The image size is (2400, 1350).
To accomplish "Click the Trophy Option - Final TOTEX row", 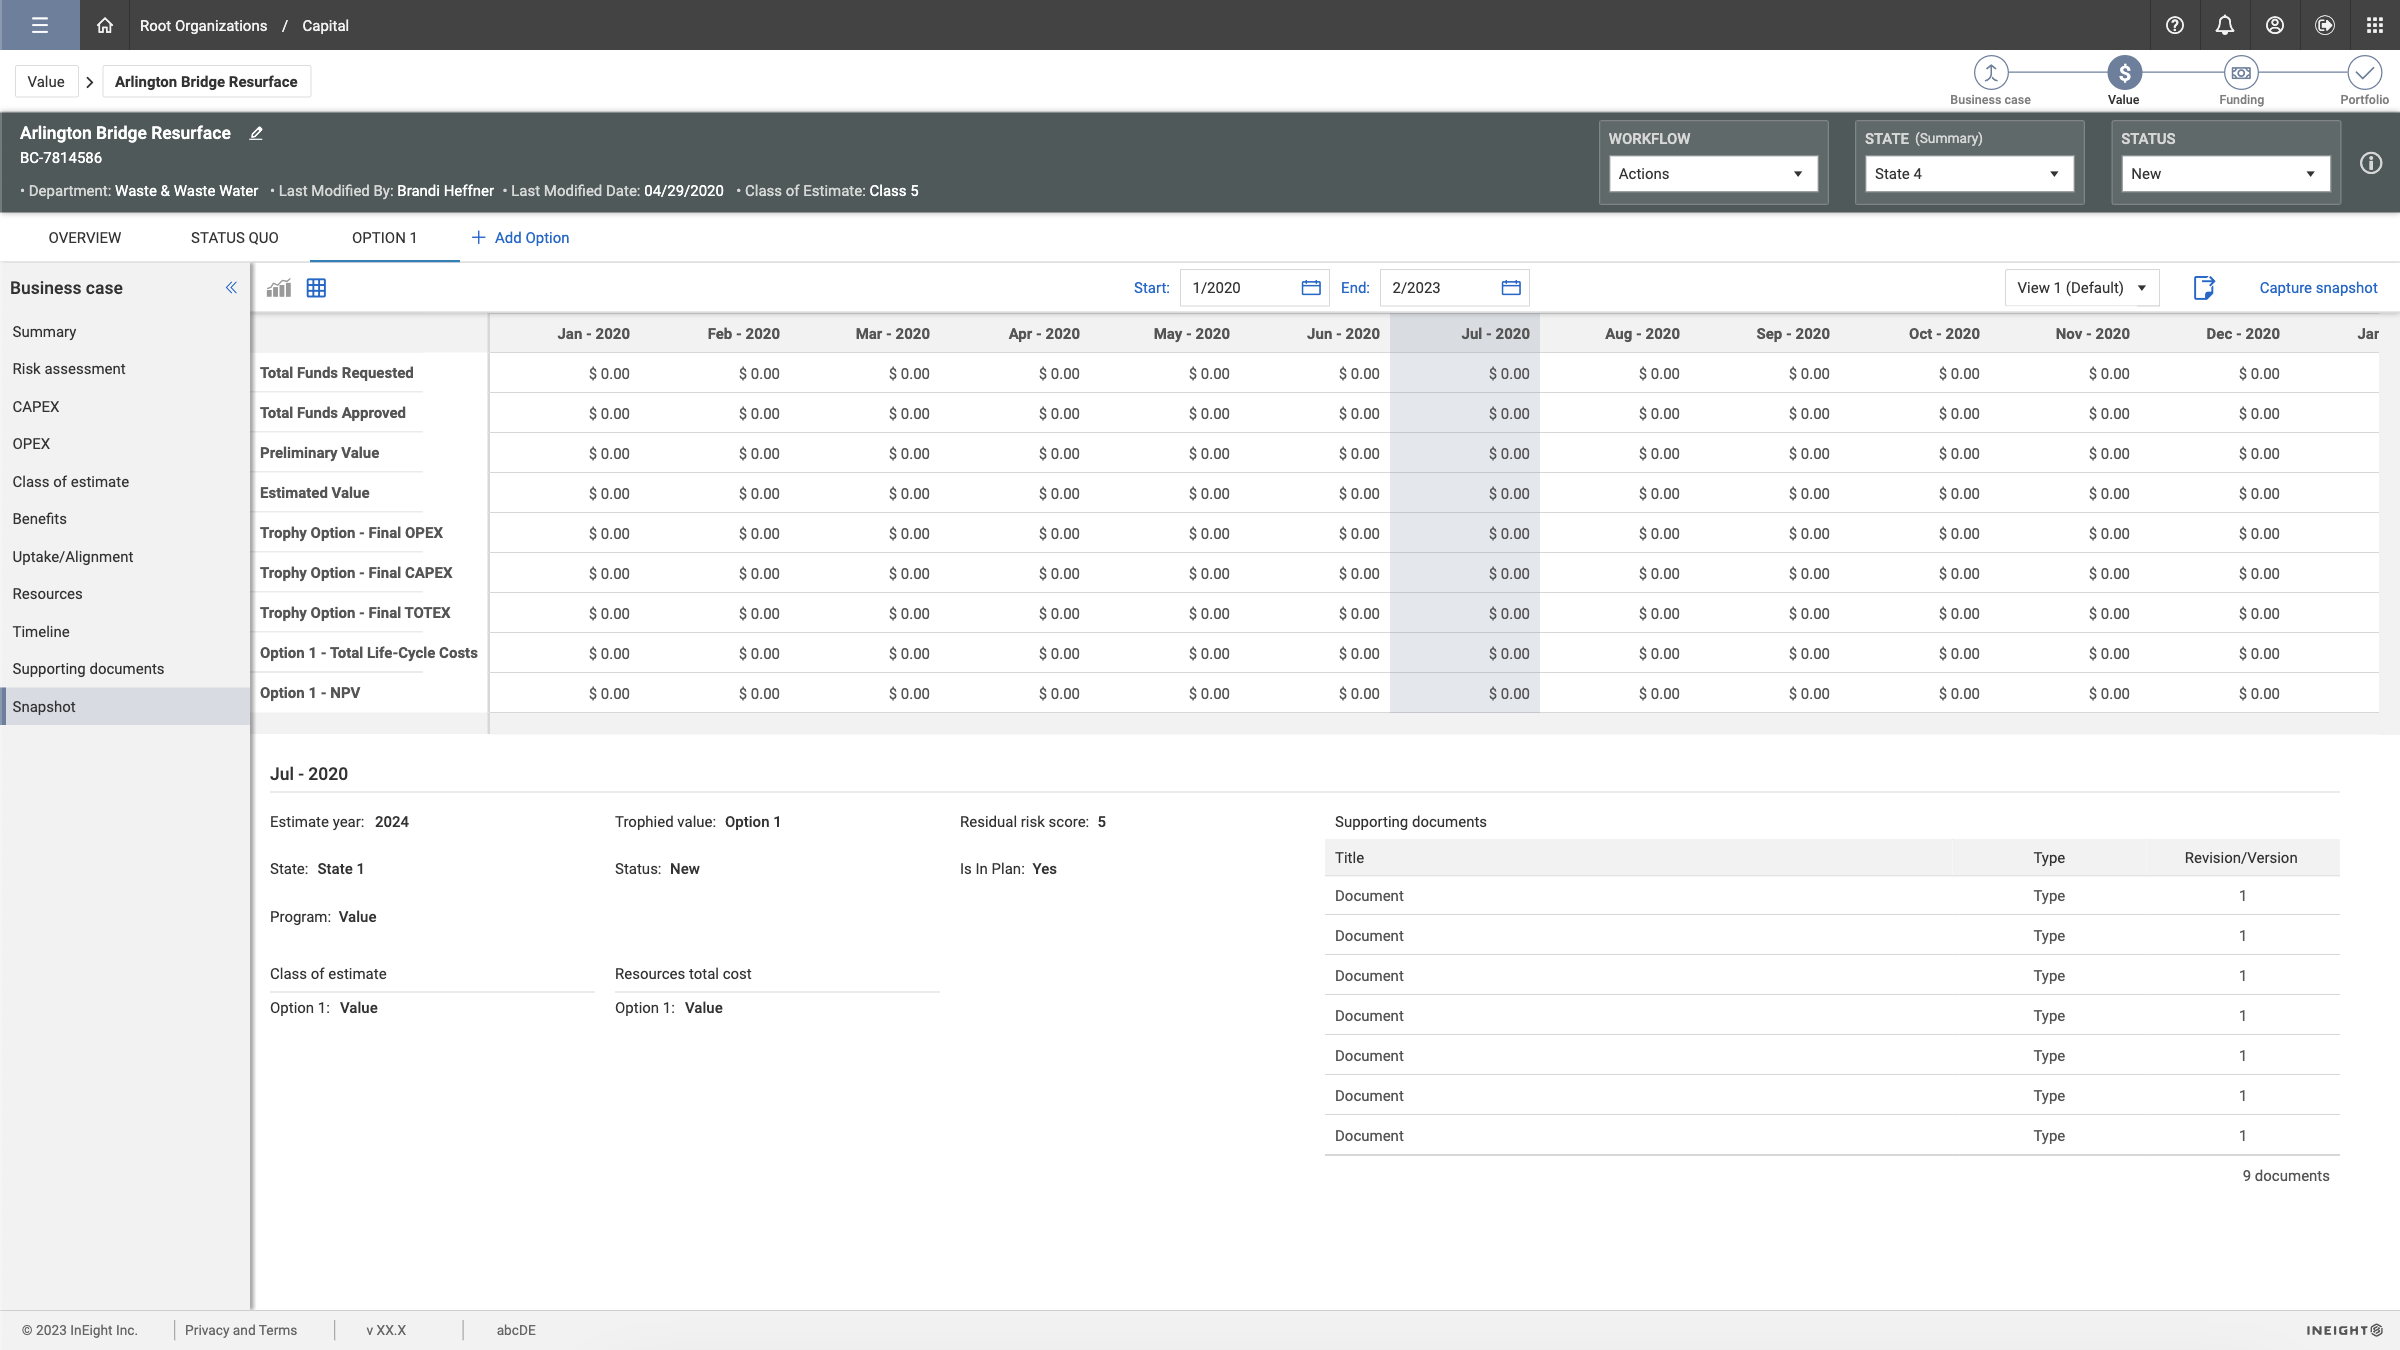I will click(x=355, y=613).
